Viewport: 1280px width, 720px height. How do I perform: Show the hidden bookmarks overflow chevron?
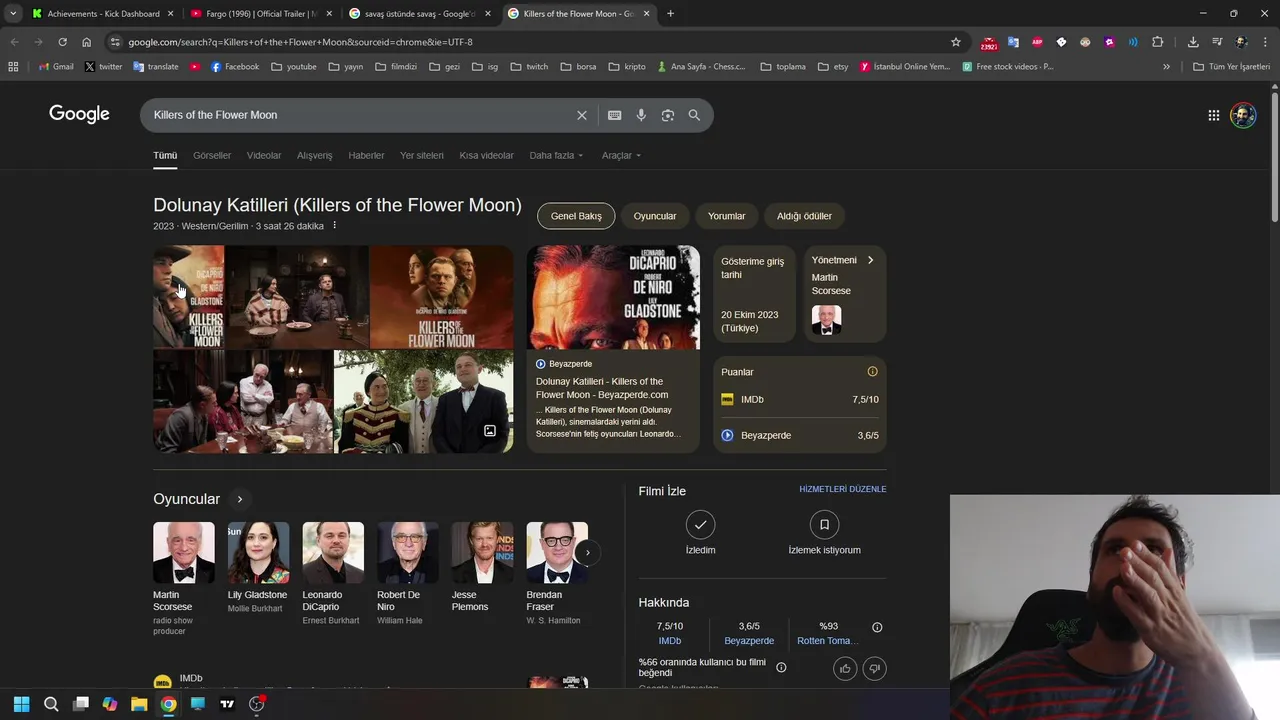click(x=1166, y=67)
